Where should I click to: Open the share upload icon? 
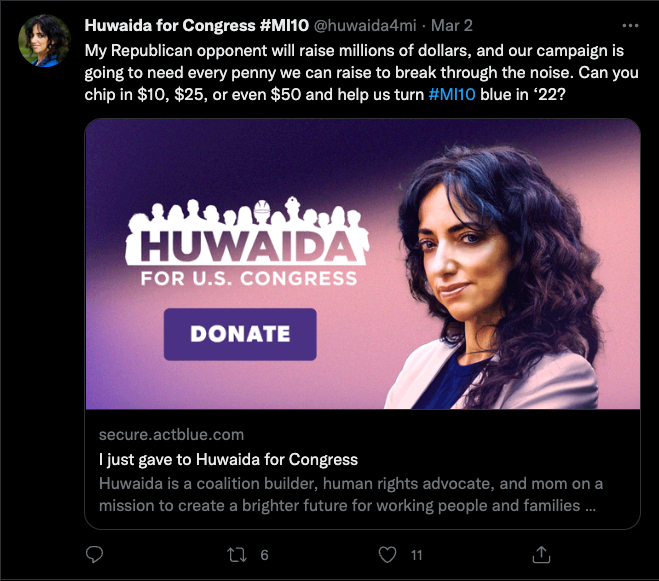(x=541, y=555)
